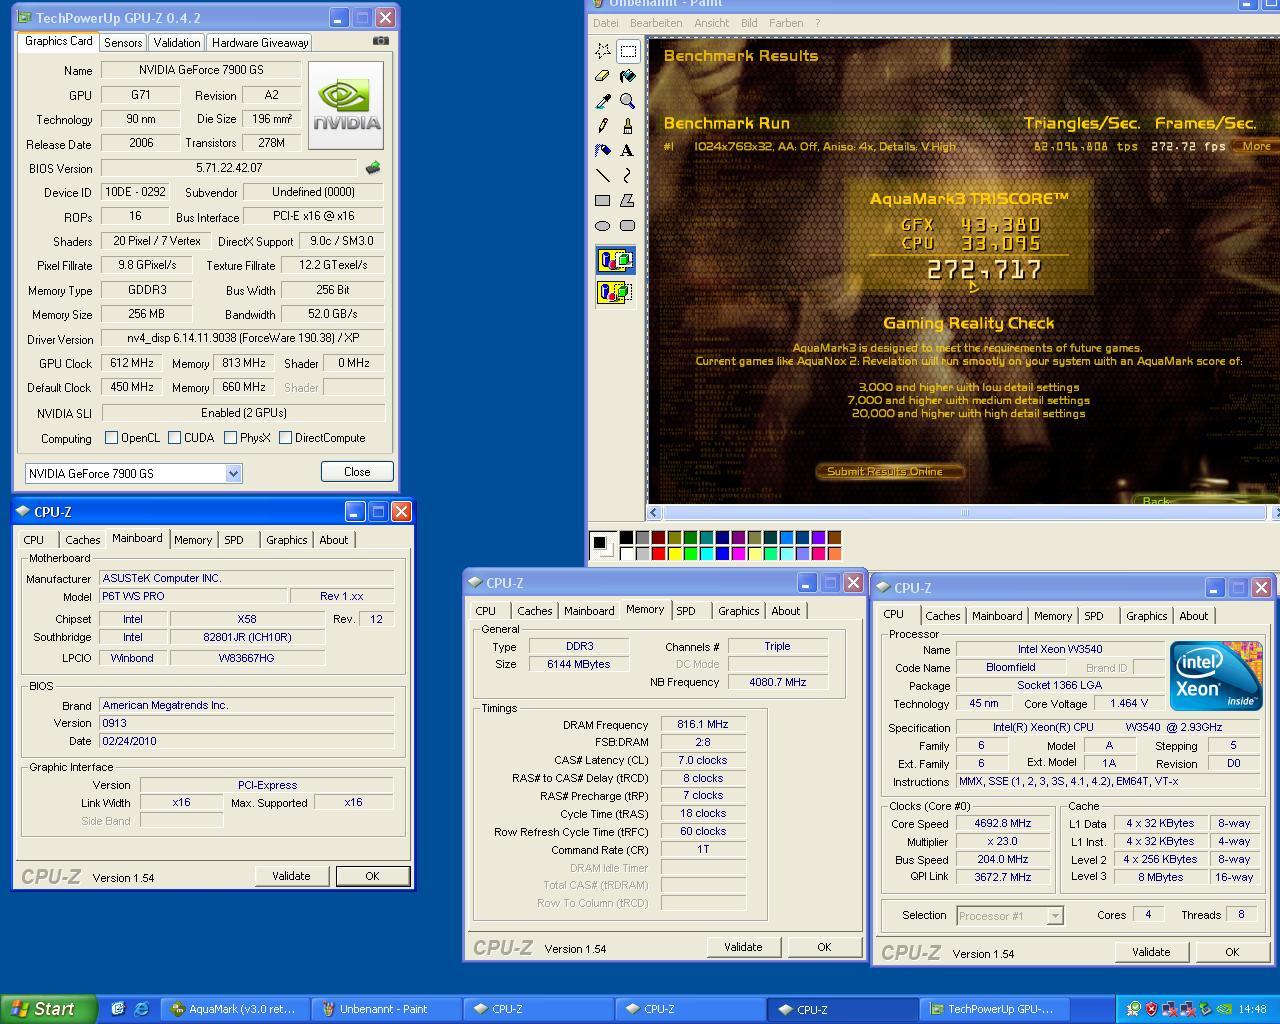The image size is (1280, 1024).
Task: Click OK in the Memory CPU-Z window
Action: click(824, 947)
